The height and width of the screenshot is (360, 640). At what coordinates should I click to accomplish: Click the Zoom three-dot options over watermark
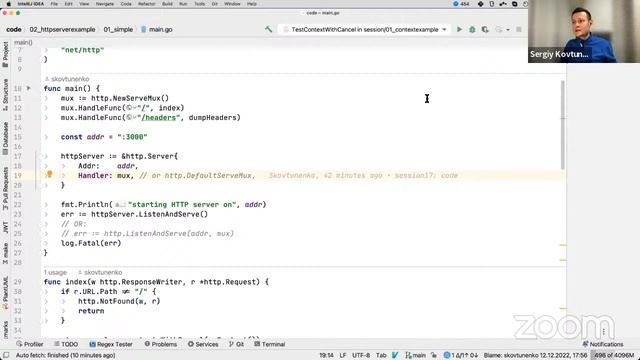[x=603, y=332]
